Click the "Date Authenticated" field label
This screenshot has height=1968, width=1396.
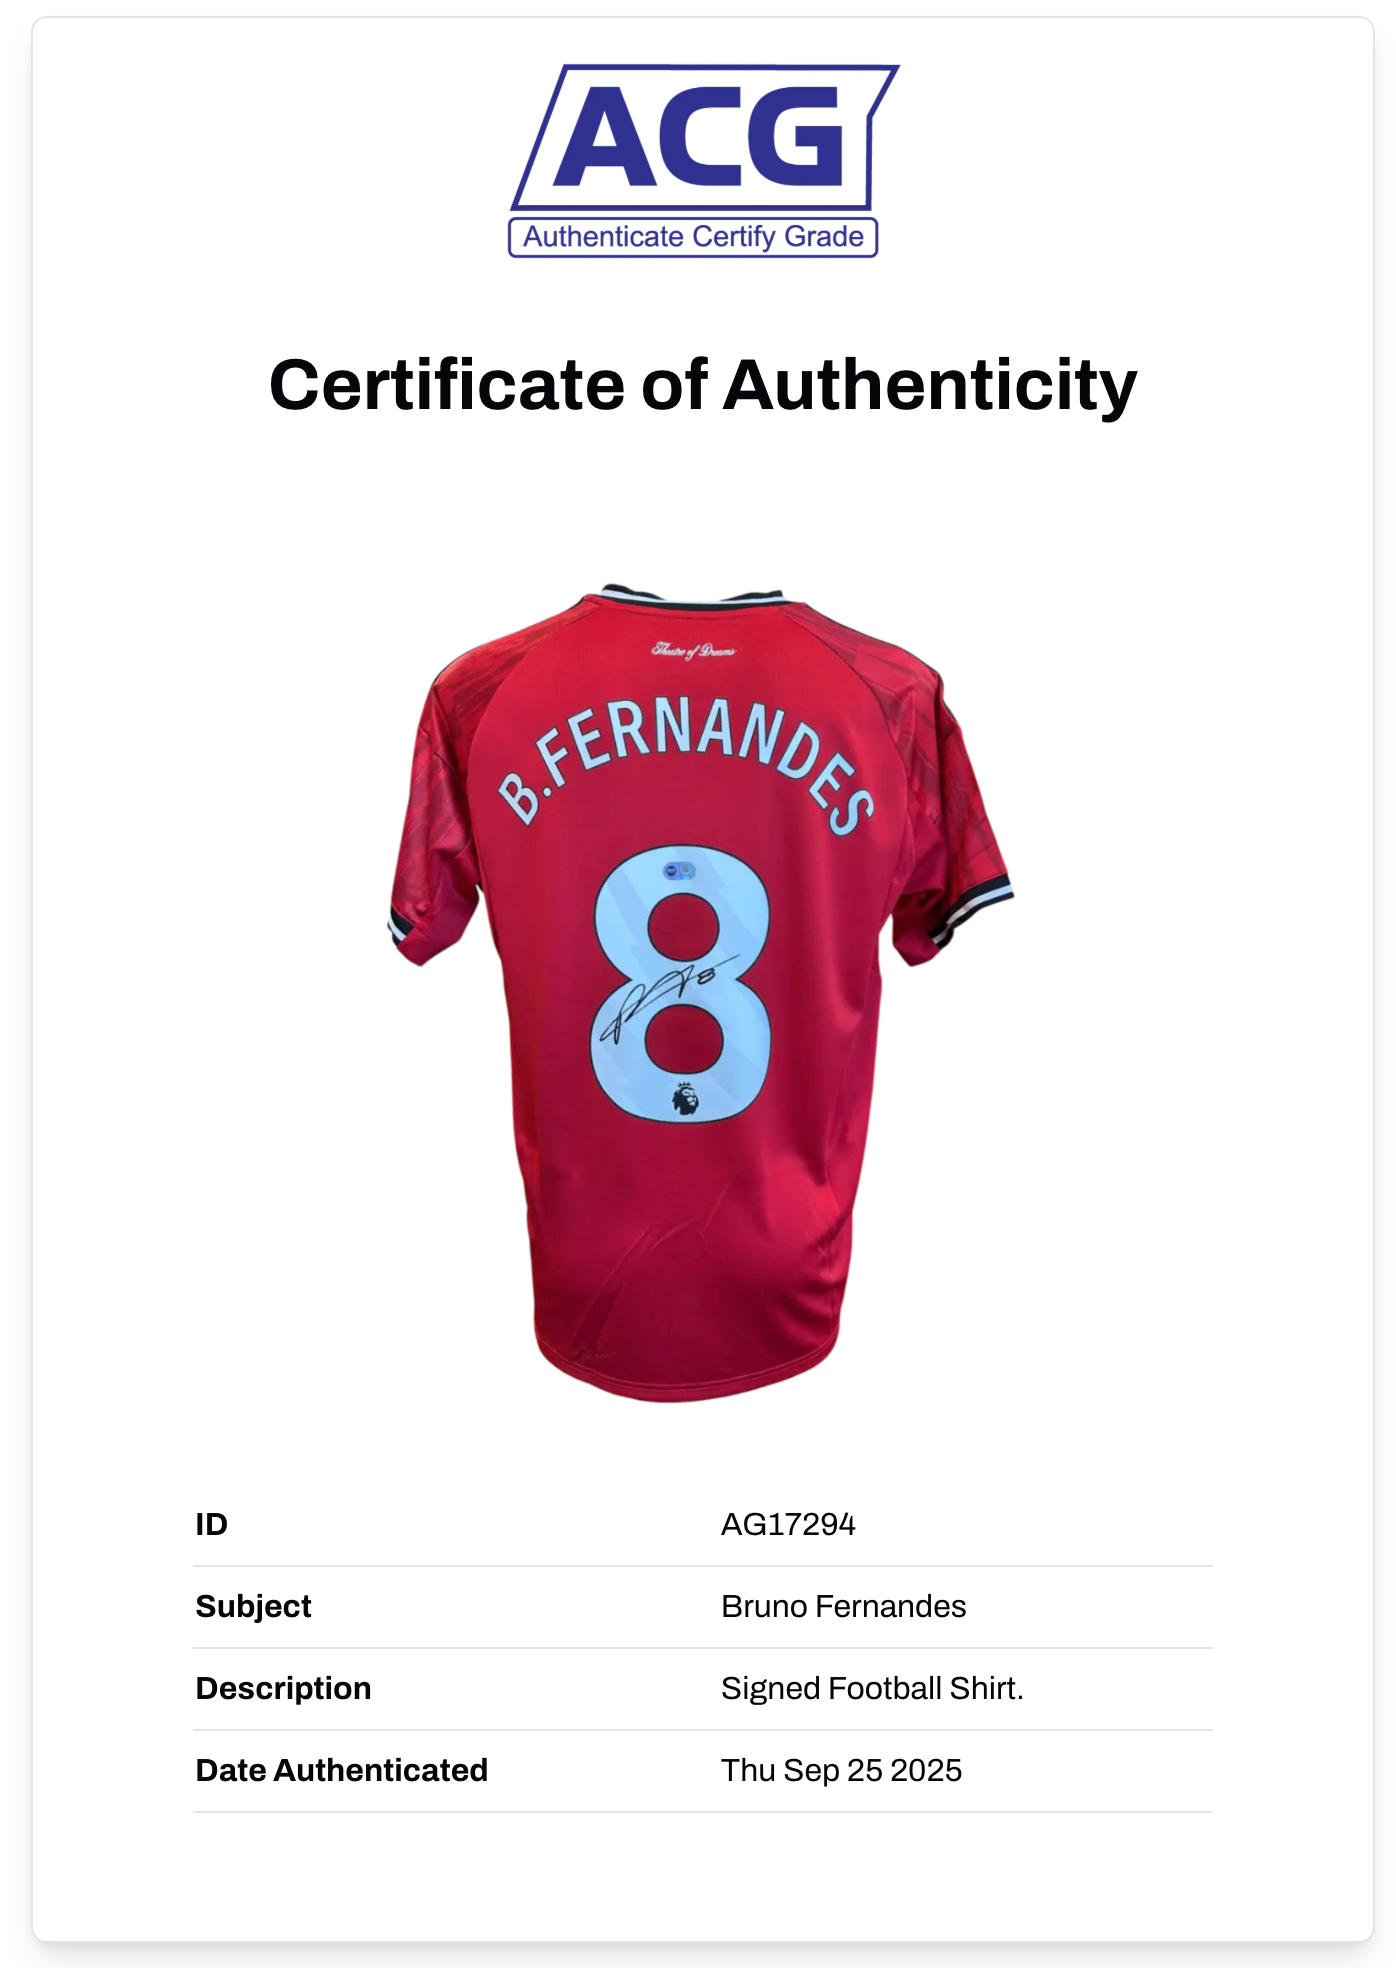pyautogui.click(x=342, y=1770)
